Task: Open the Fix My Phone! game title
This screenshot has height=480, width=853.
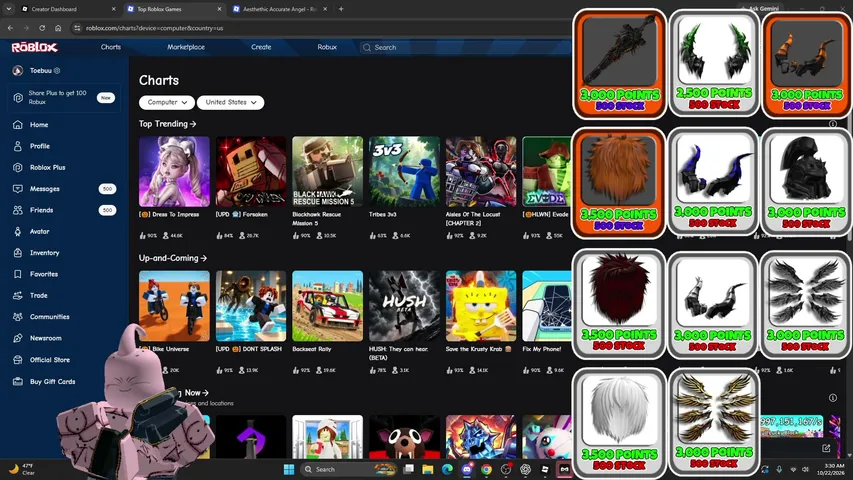Action: (x=541, y=349)
